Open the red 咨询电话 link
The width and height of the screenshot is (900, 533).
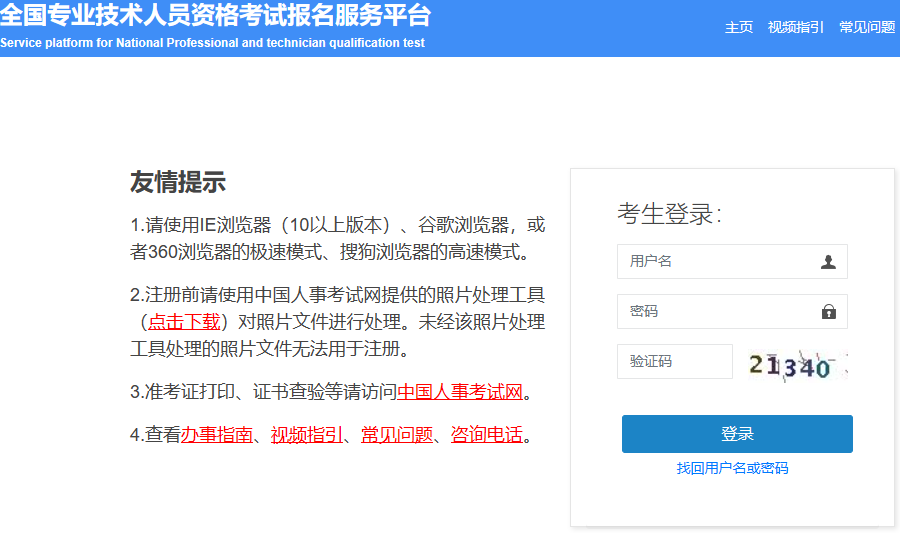pos(486,435)
